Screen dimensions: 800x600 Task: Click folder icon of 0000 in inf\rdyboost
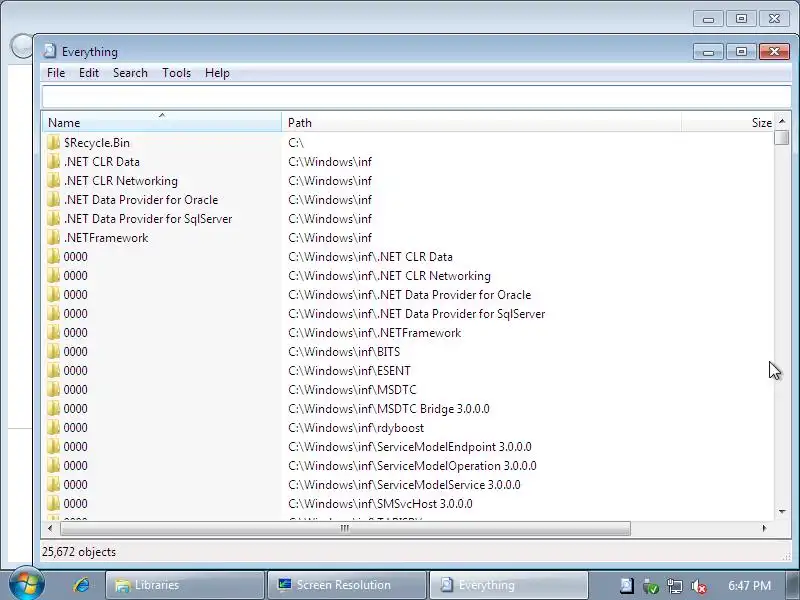click(54, 428)
